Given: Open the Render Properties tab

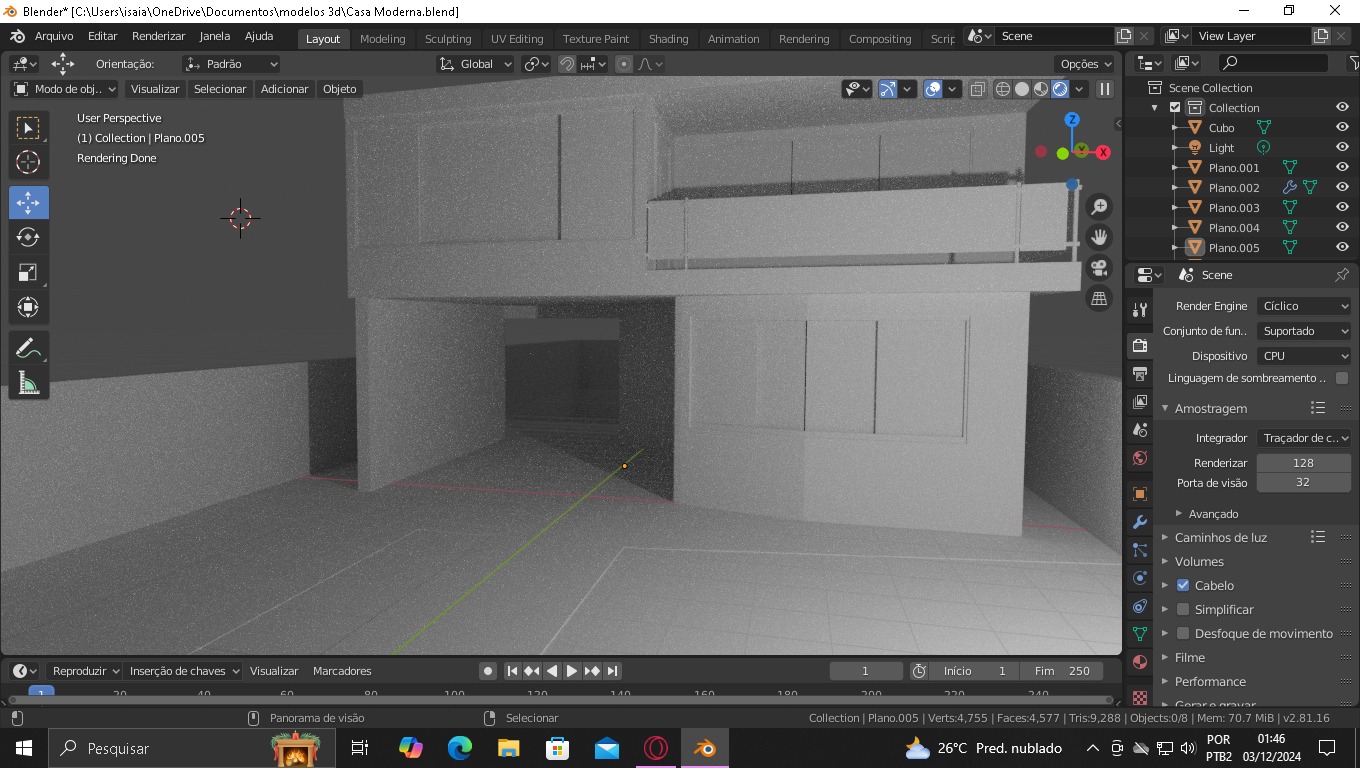Looking at the screenshot, I should (1138, 345).
